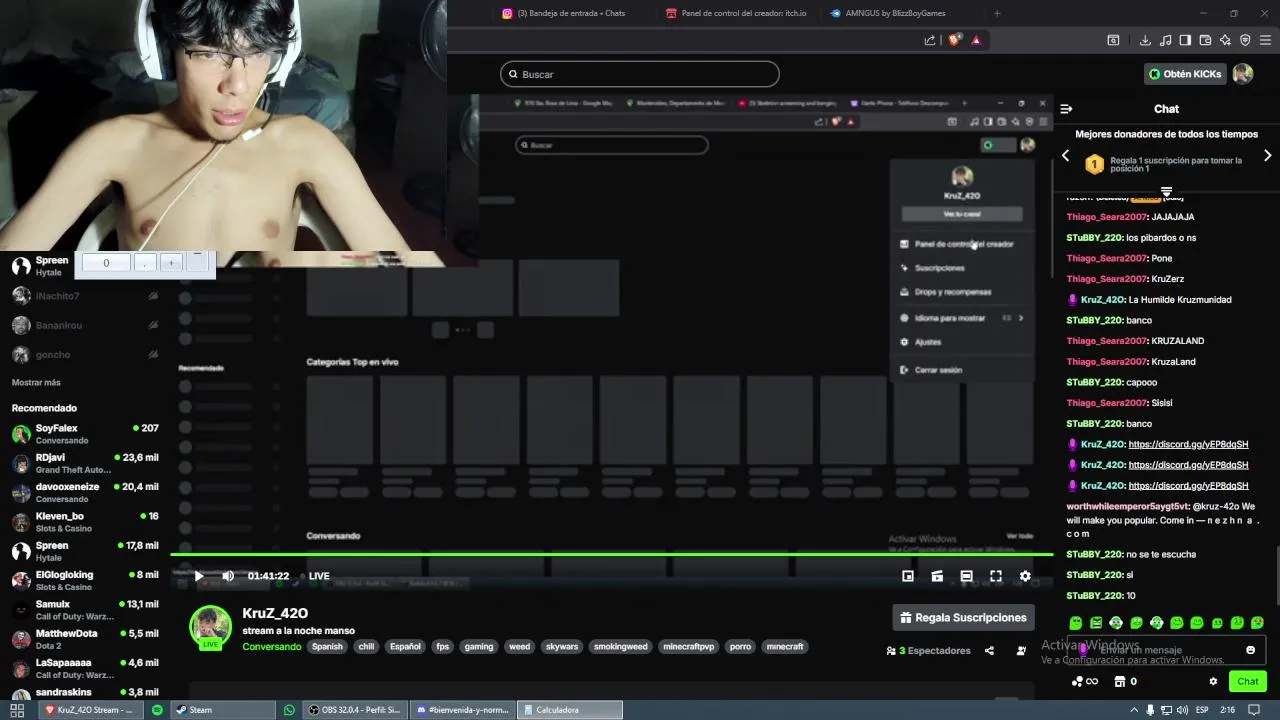The image size is (1280, 720).
Task: Open a new browser tab
Action: pos(997,13)
